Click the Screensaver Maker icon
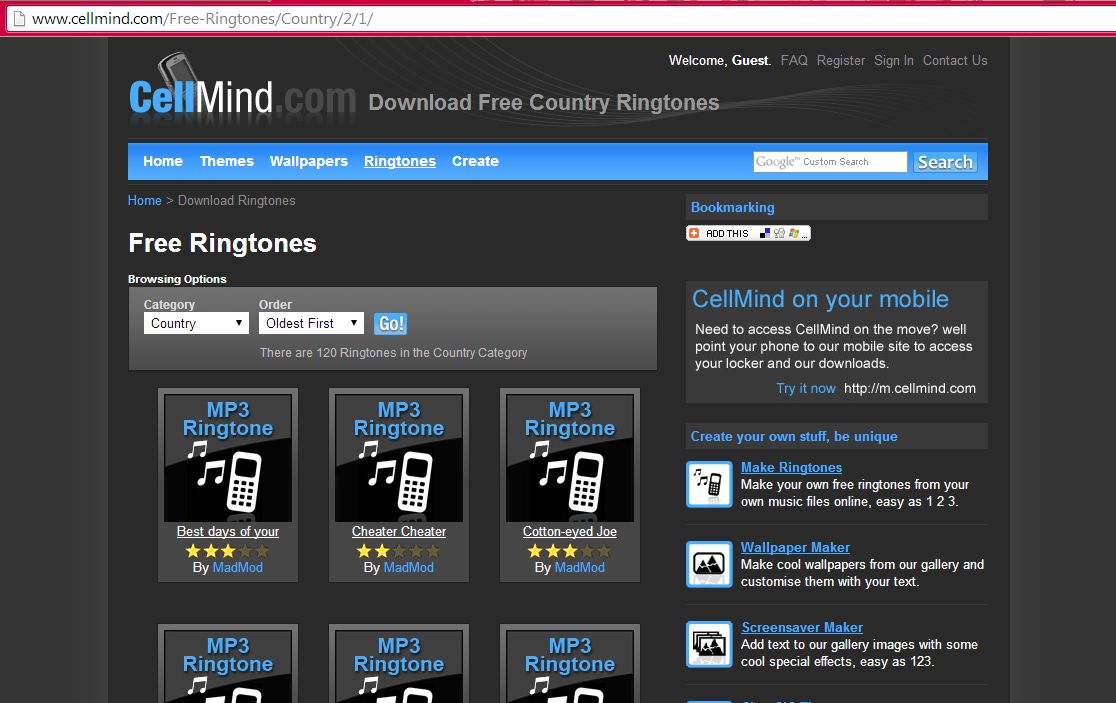The height and width of the screenshot is (703, 1116). click(x=709, y=644)
